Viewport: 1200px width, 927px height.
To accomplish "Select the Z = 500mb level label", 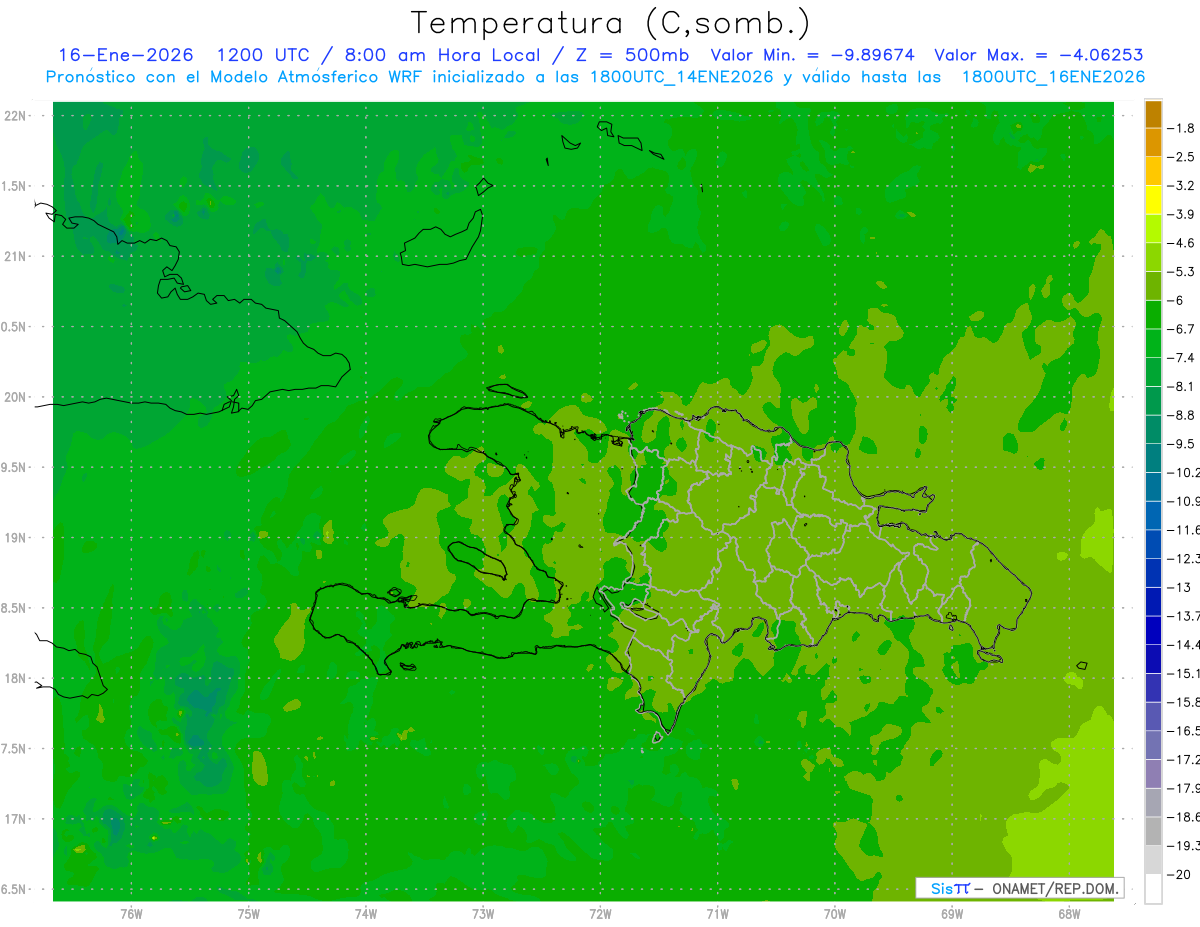I will [633, 55].
